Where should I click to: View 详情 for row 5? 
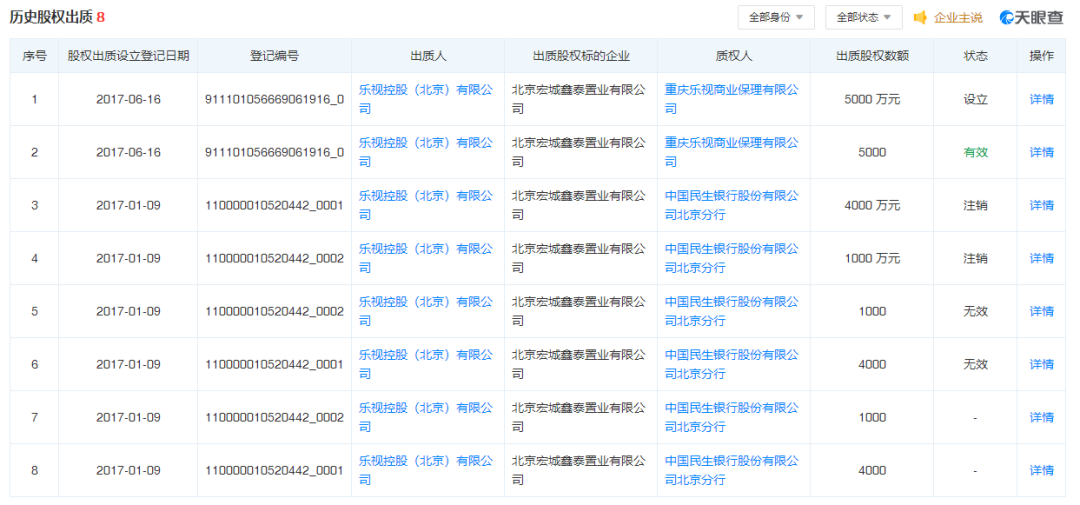coord(1041,311)
